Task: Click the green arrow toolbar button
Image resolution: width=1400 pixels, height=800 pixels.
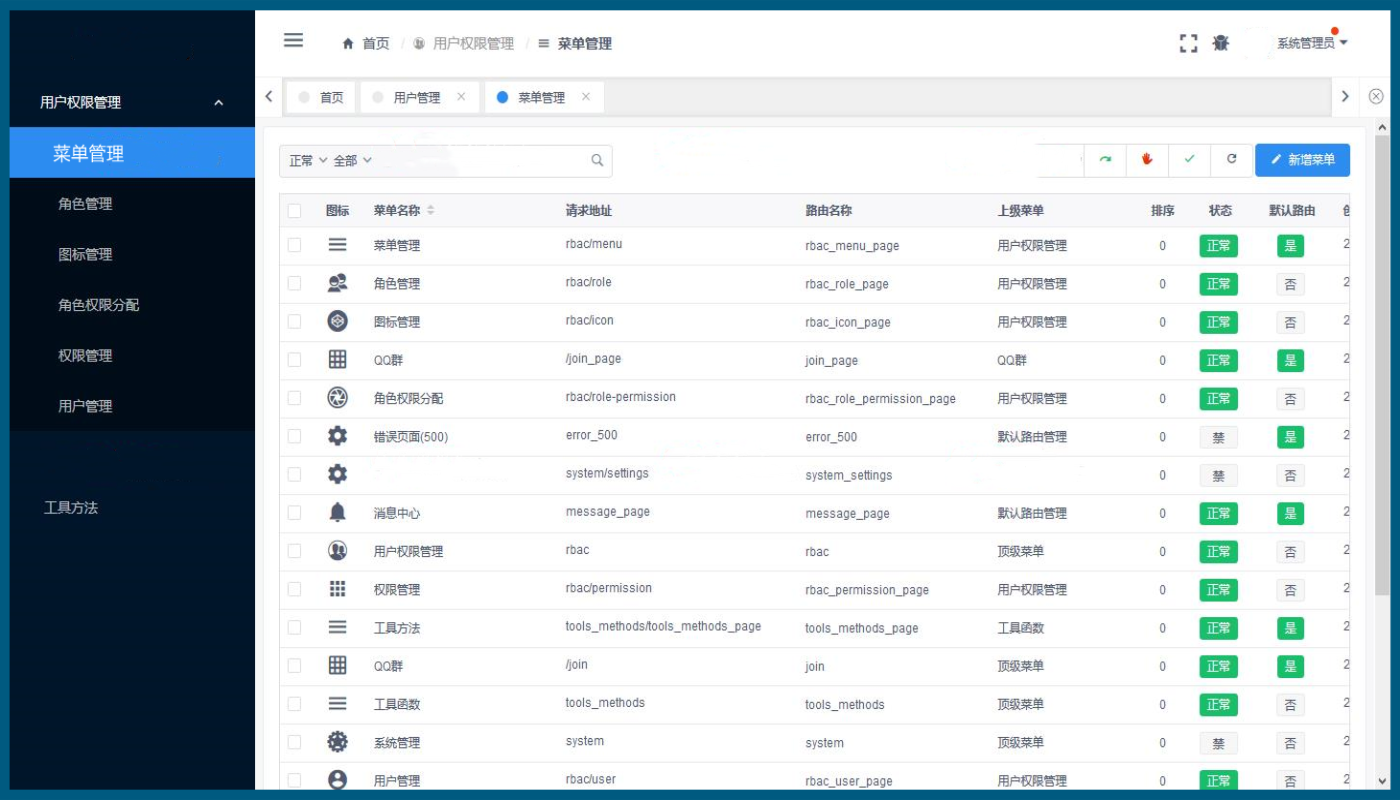Action: [x=1105, y=160]
